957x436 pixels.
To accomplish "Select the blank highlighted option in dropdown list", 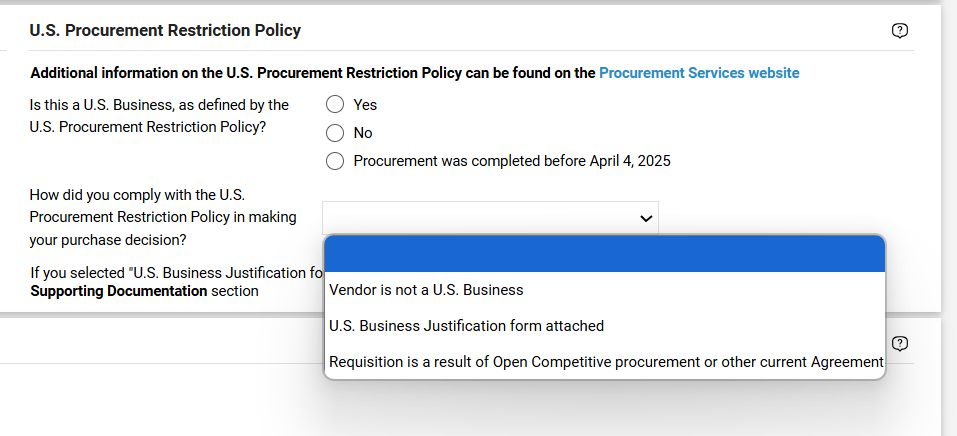I will (x=604, y=255).
